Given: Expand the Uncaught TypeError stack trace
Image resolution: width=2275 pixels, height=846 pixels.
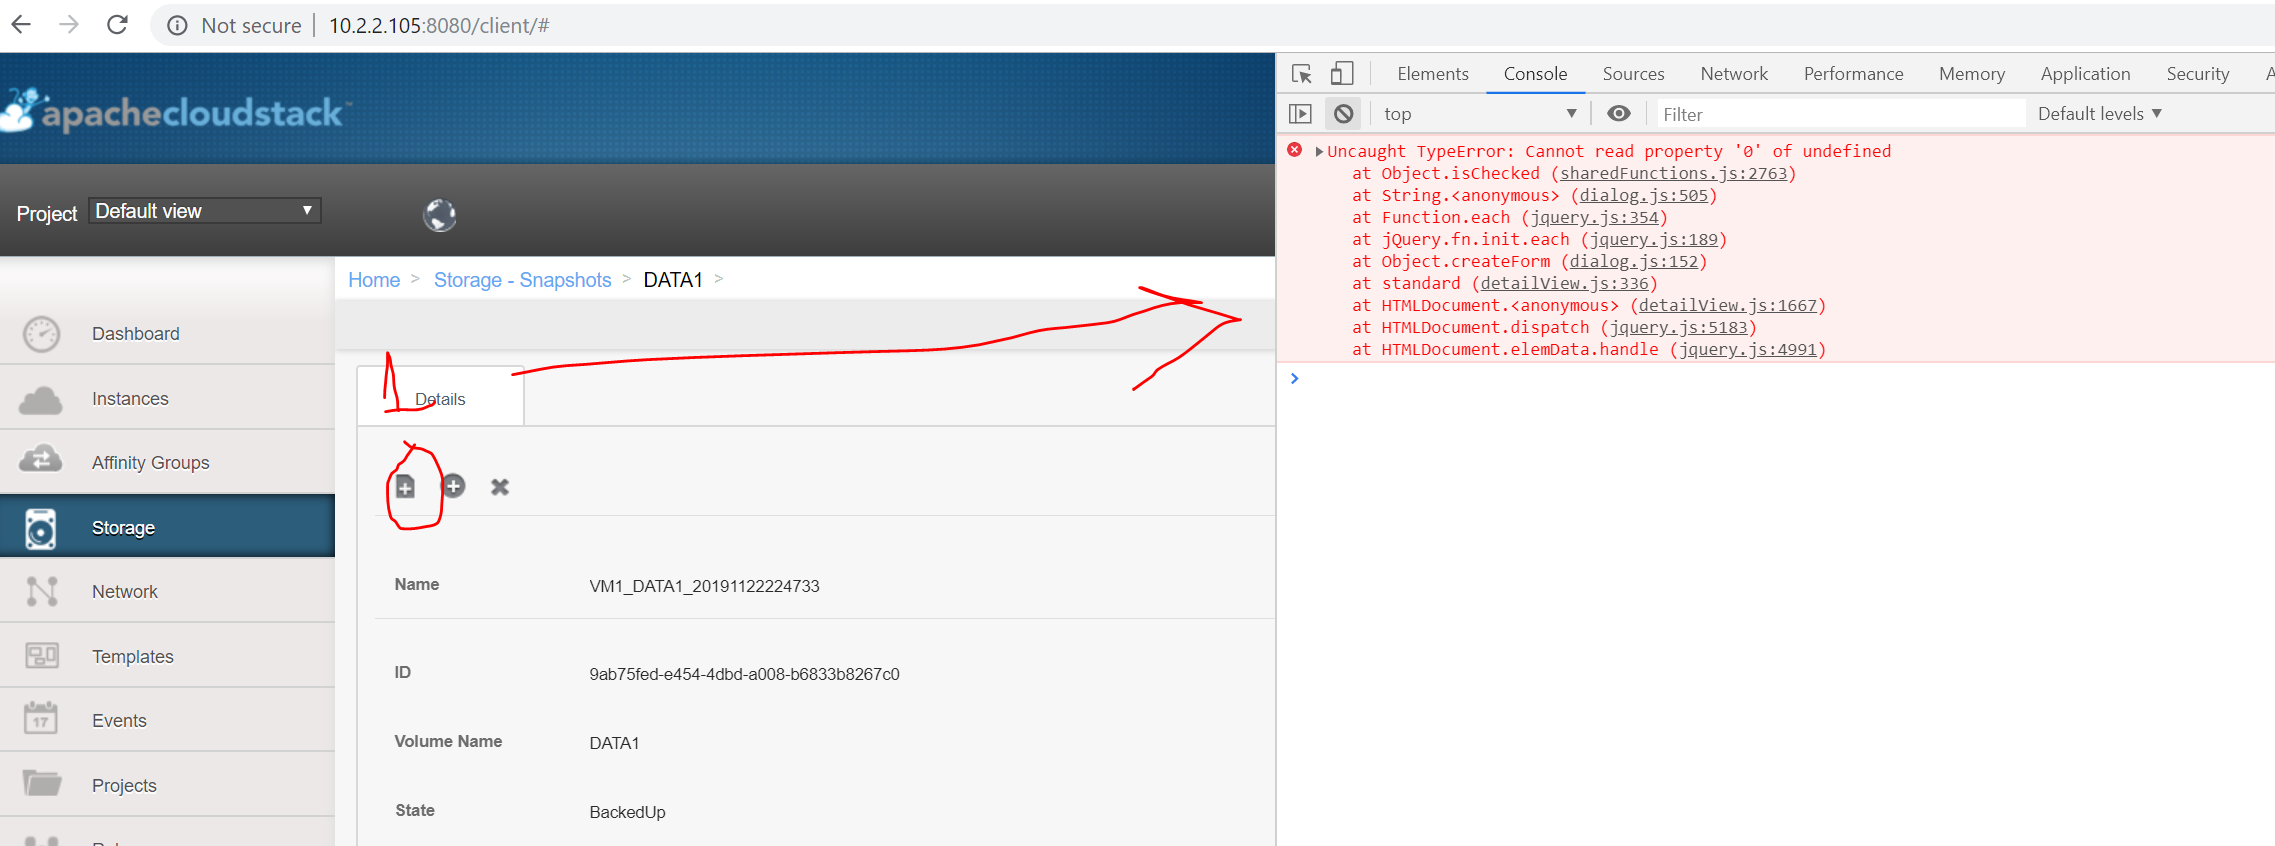Looking at the screenshot, I should pyautogui.click(x=1319, y=152).
